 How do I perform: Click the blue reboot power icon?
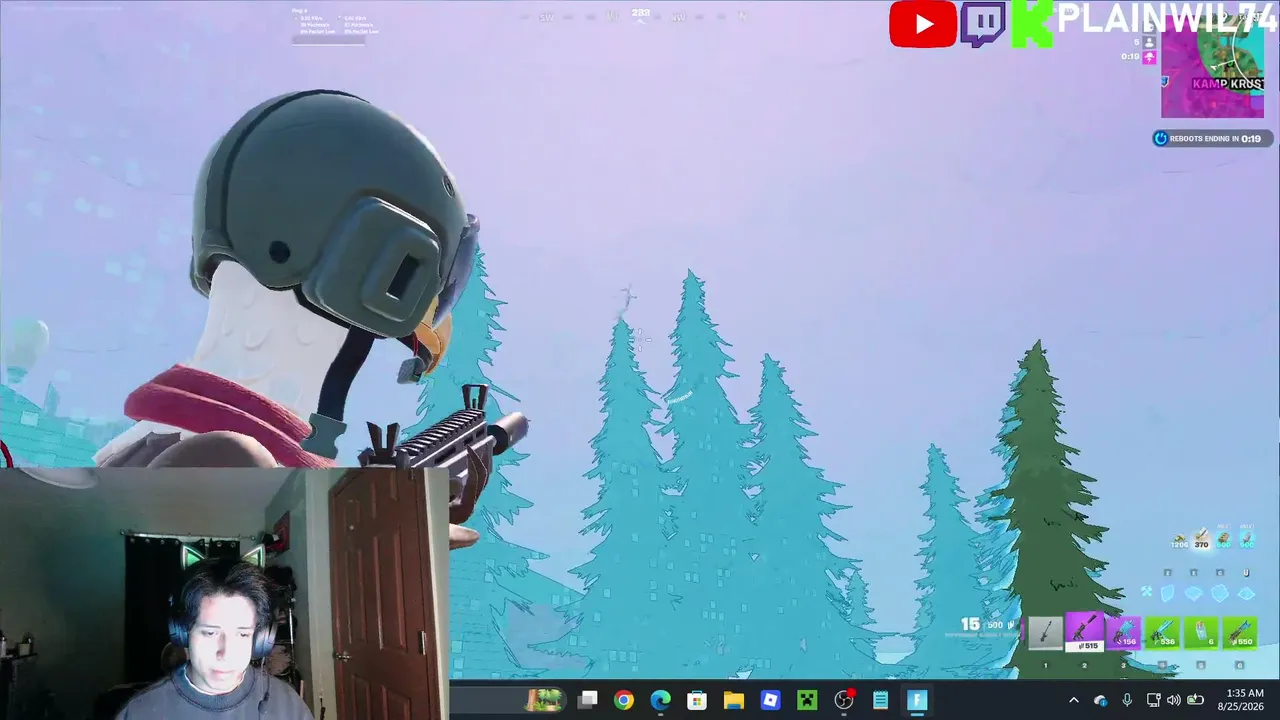(1160, 139)
